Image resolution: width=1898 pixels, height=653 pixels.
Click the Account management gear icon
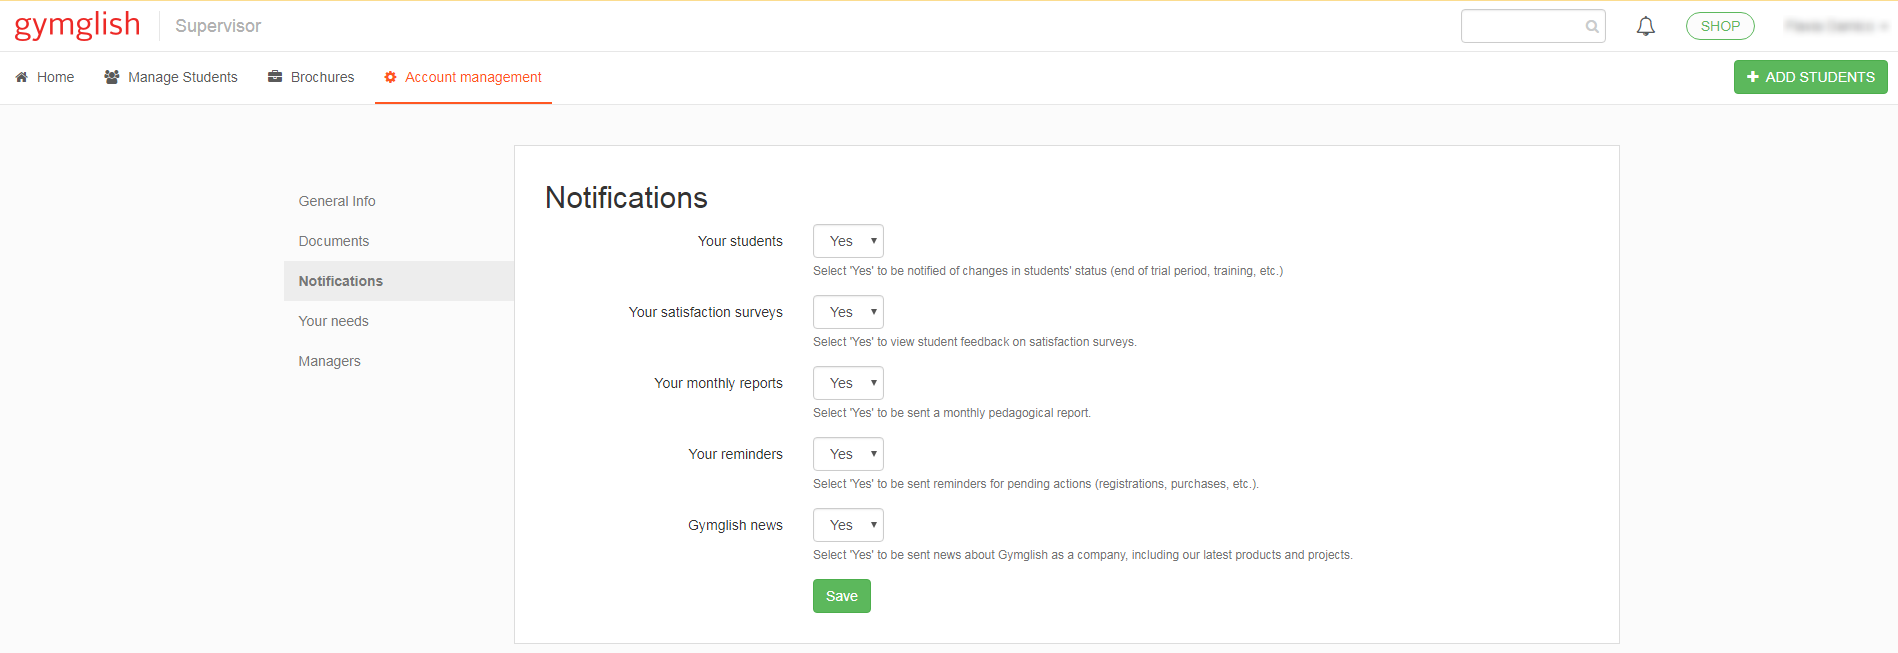point(390,77)
